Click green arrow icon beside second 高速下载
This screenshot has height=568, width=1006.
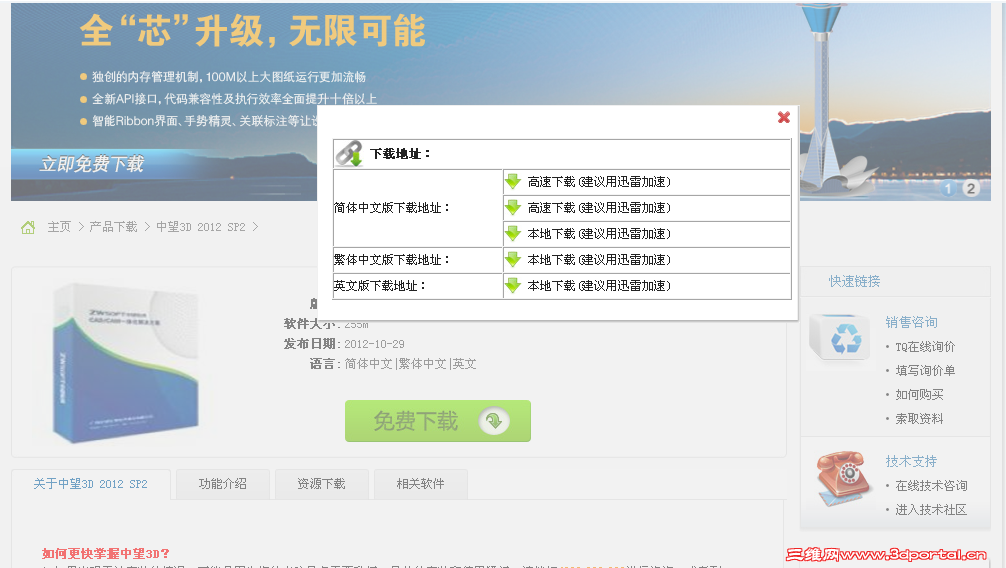tap(513, 207)
